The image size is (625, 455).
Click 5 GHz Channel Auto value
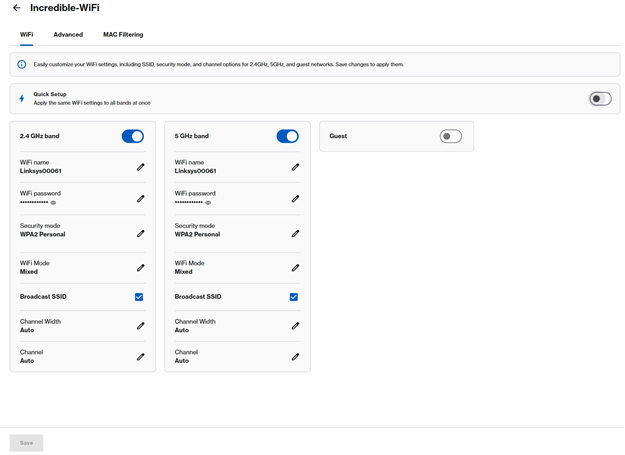click(181, 361)
